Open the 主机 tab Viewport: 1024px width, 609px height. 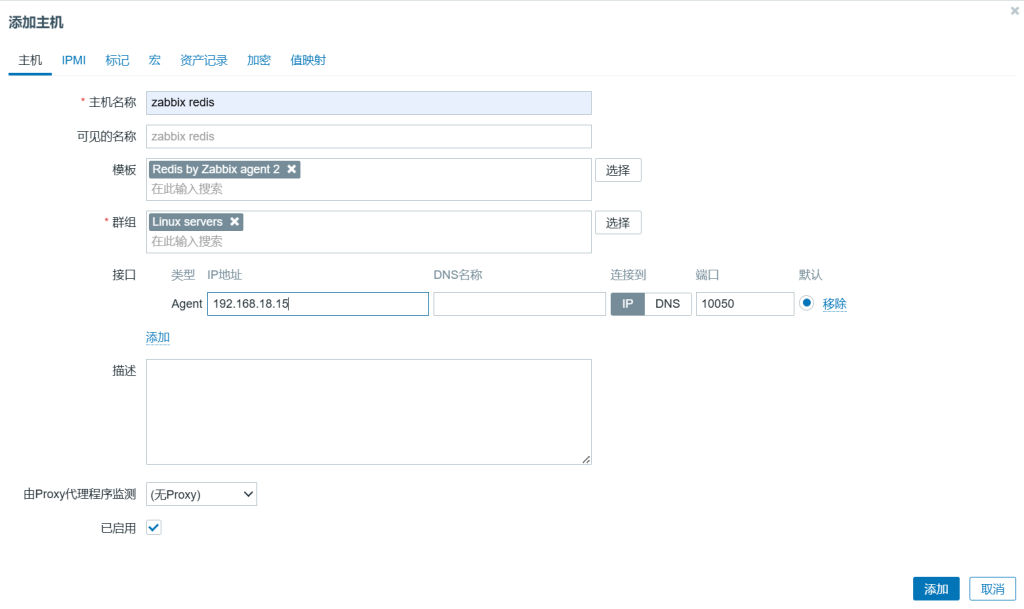click(30, 61)
